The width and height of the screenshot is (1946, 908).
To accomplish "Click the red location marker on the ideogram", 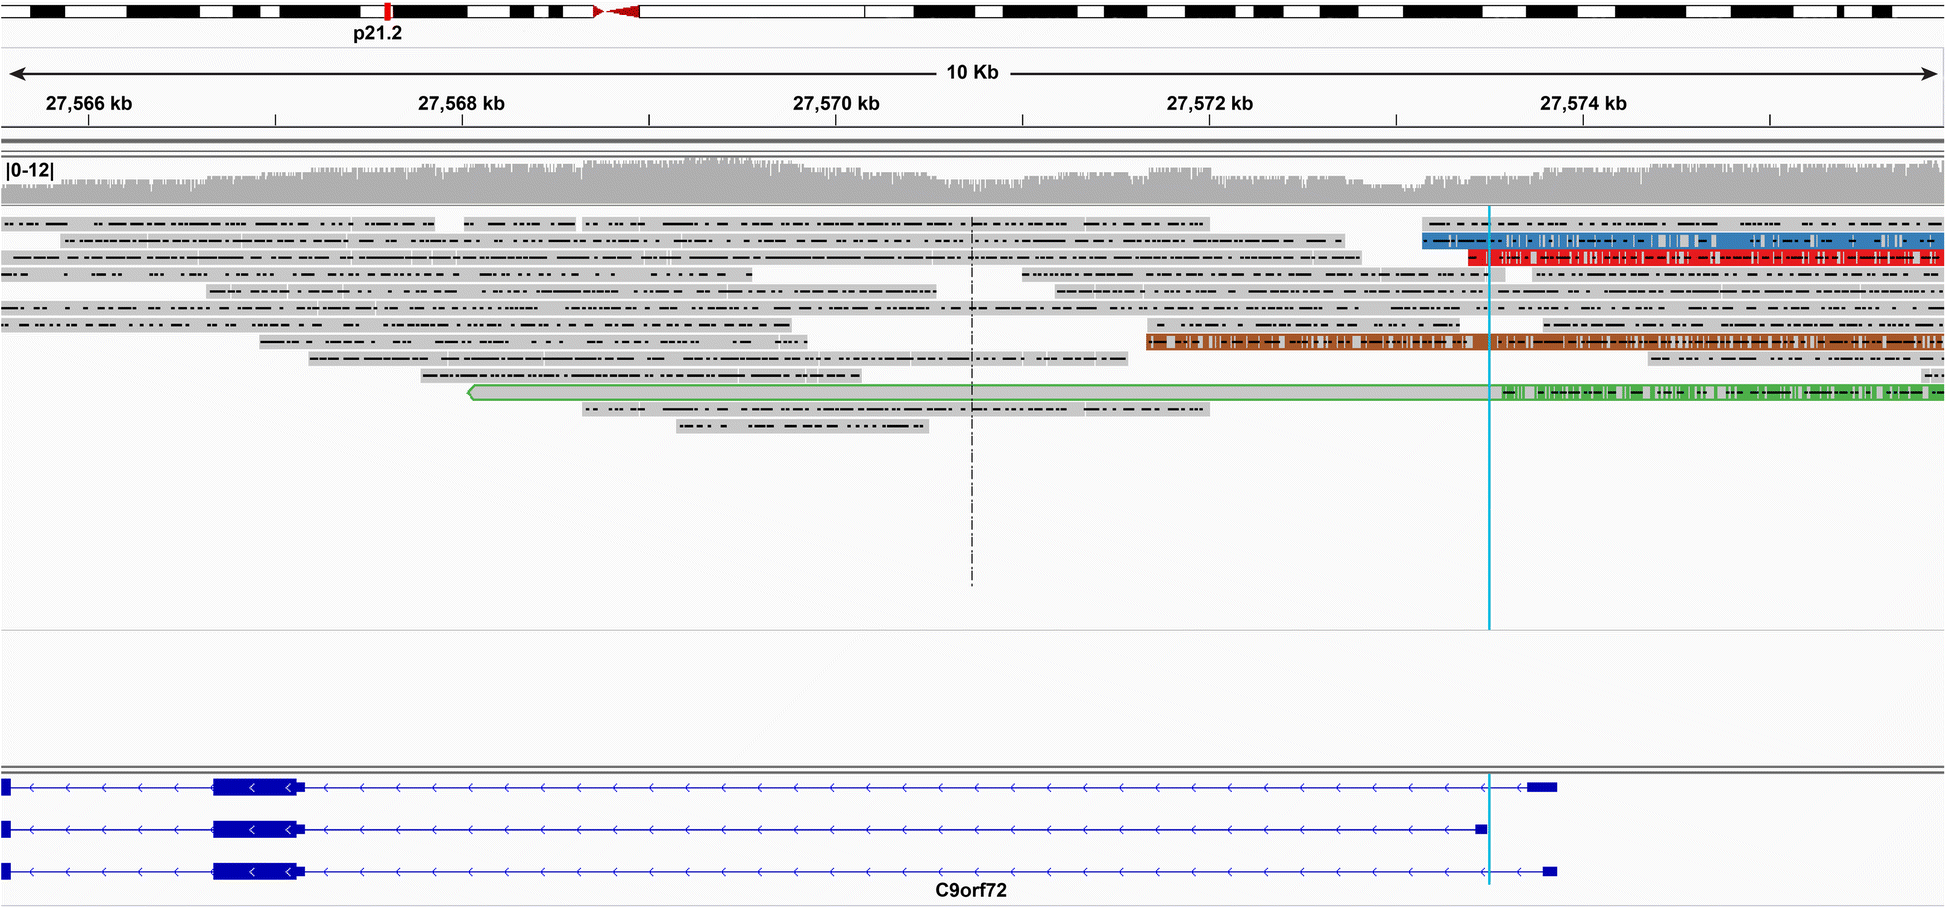I will pyautogui.click(x=388, y=12).
